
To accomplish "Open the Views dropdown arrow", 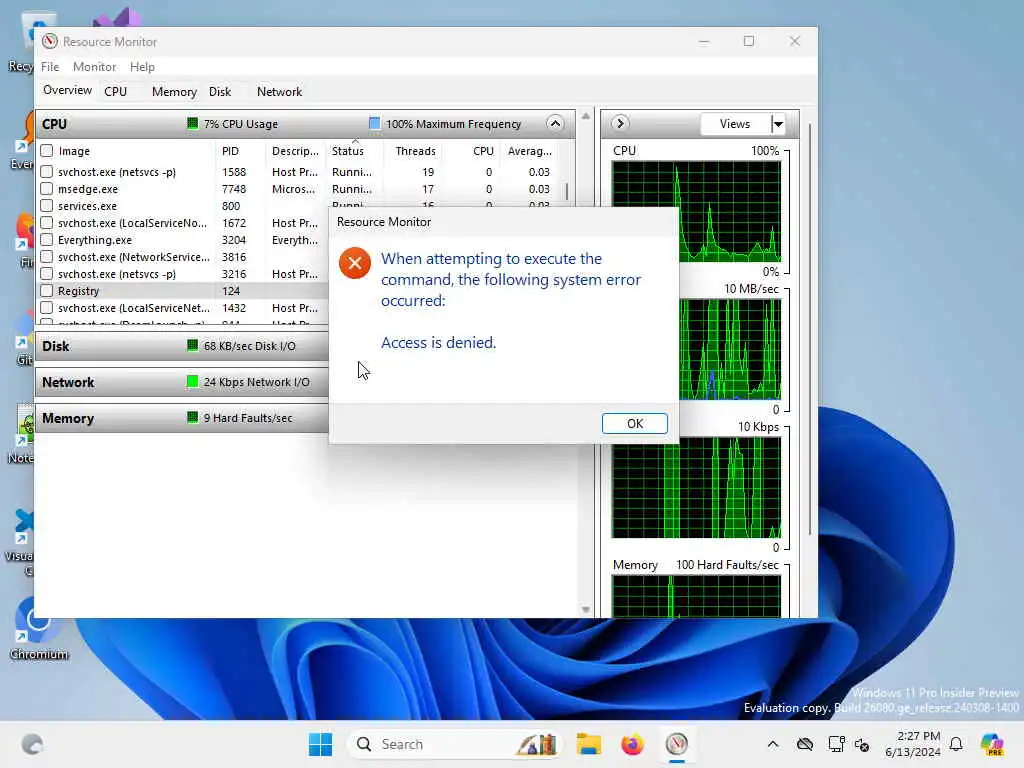I will point(778,123).
